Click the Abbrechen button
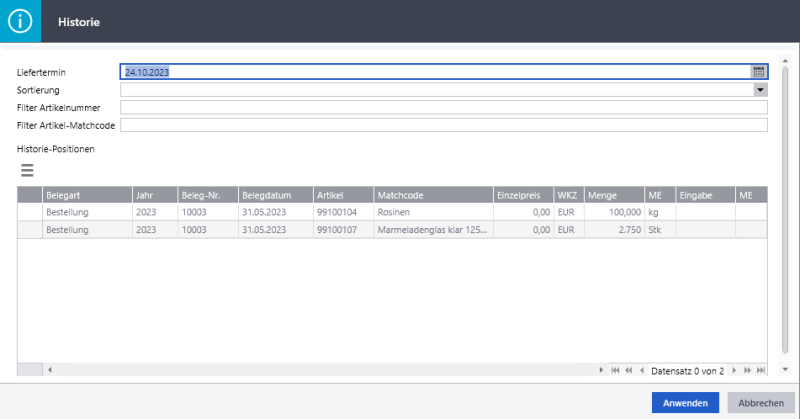The image size is (800, 419). tap(761, 403)
